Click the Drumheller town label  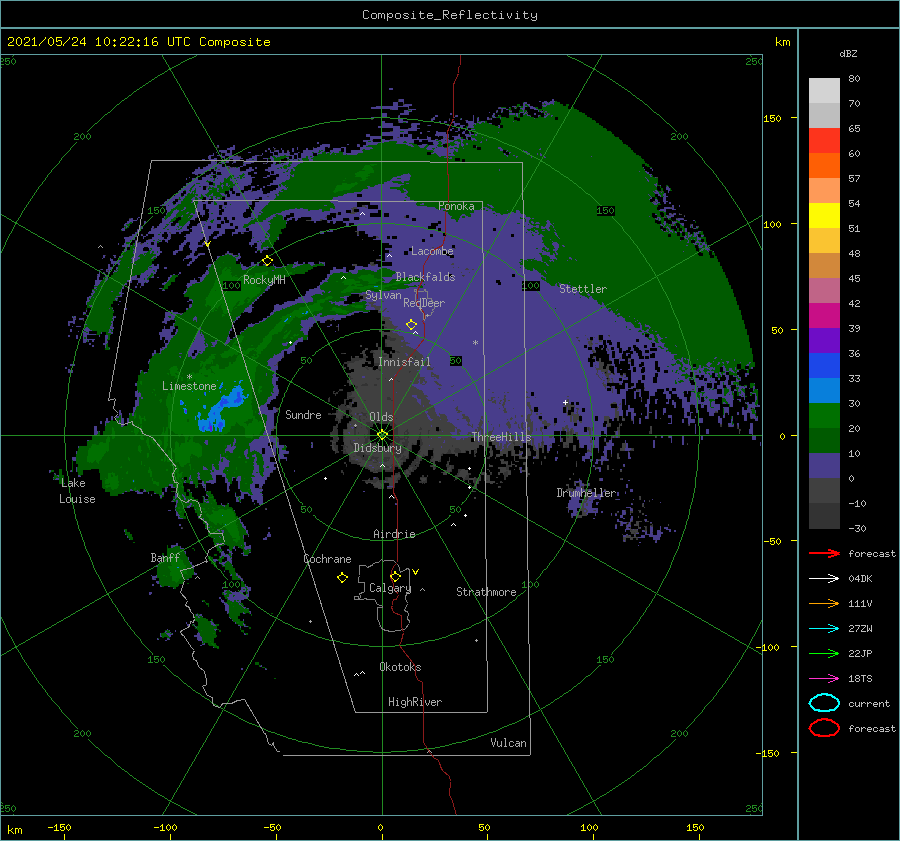586,493
